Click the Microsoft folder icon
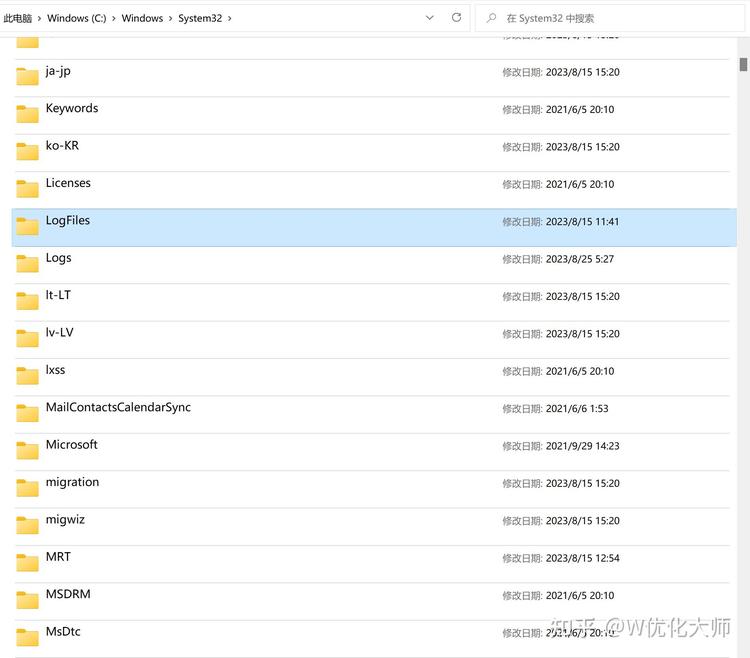Viewport: 750px width, 658px height. [27, 450]
